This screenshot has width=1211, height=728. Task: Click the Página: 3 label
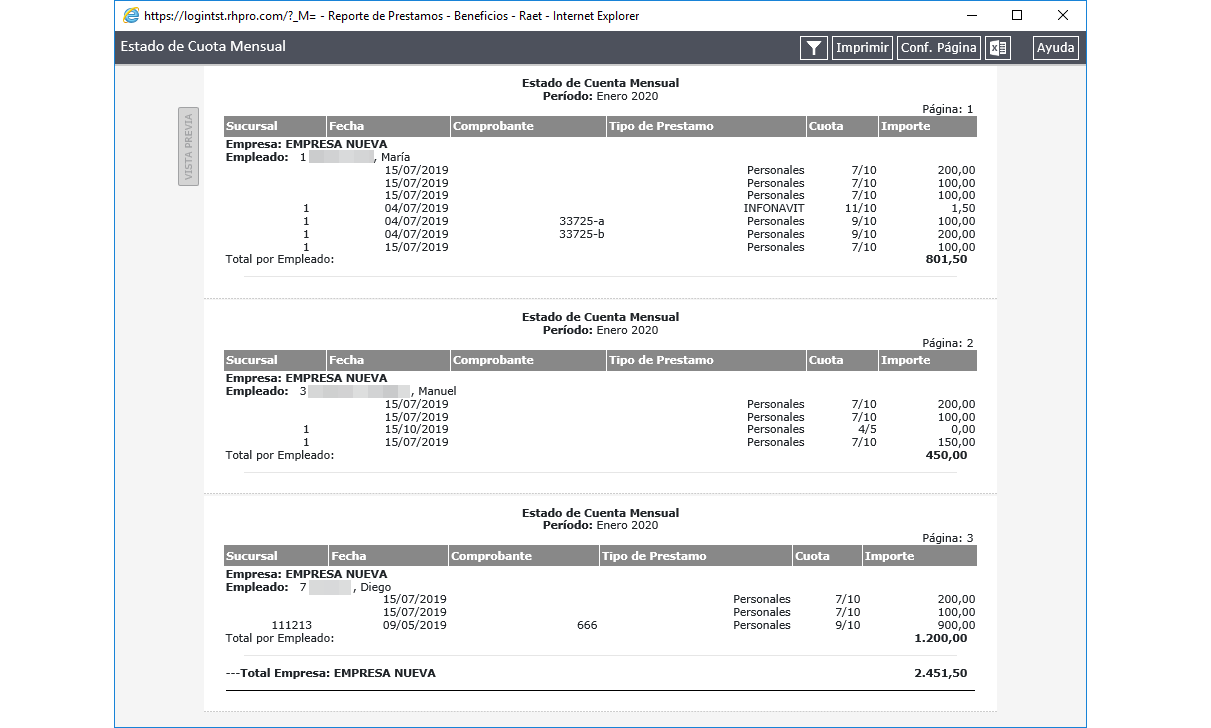(947, 538)
